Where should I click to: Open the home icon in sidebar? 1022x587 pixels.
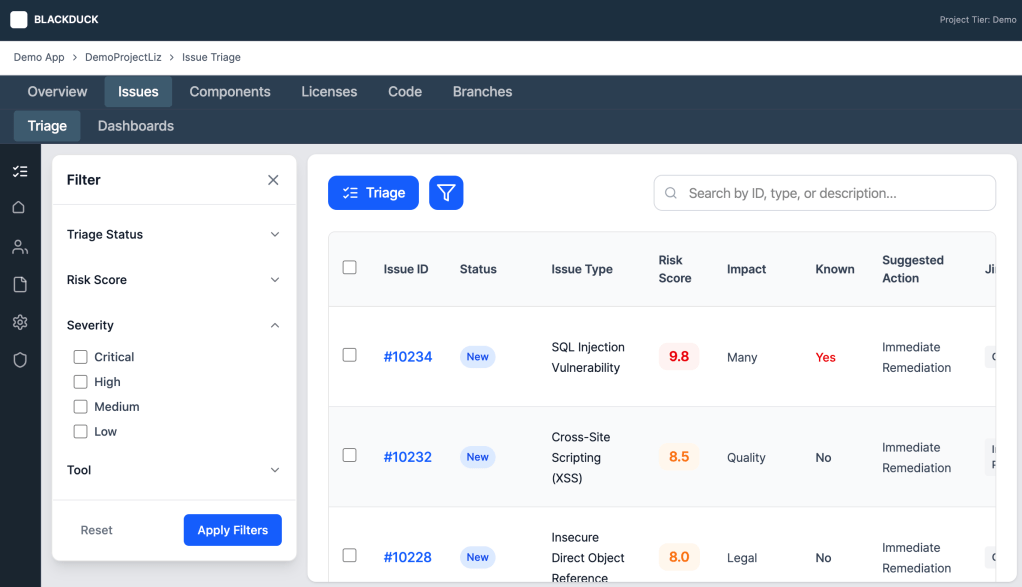click(20, 208)
